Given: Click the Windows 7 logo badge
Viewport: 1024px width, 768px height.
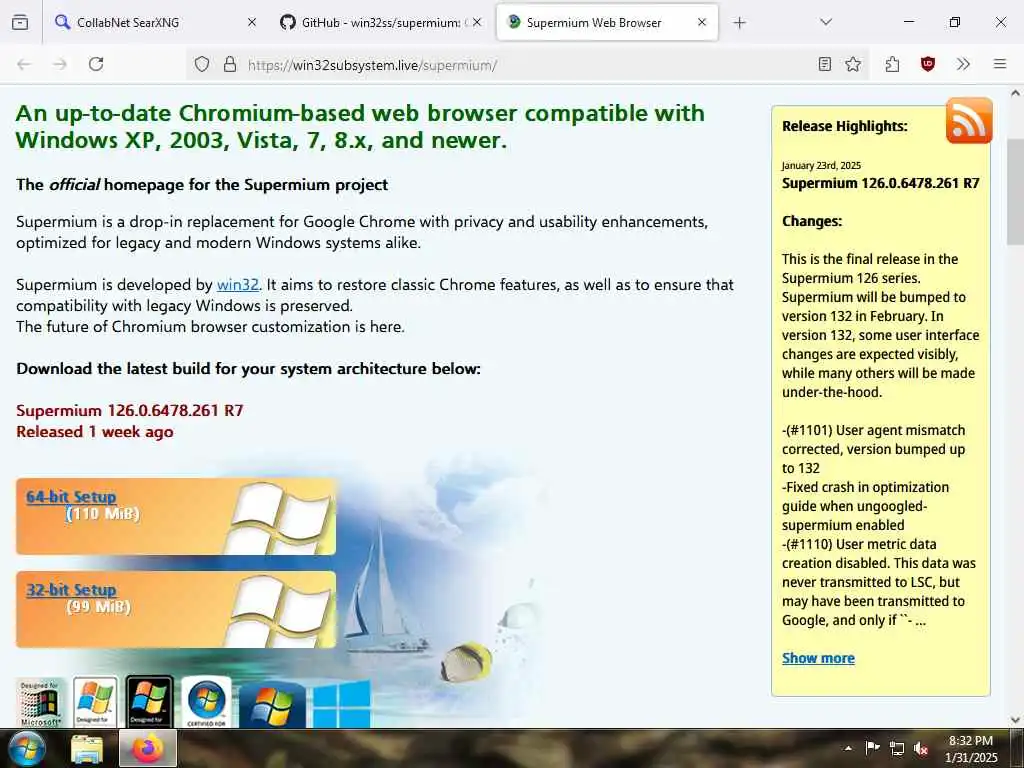Looking at the screenshot, I should 272,704.
